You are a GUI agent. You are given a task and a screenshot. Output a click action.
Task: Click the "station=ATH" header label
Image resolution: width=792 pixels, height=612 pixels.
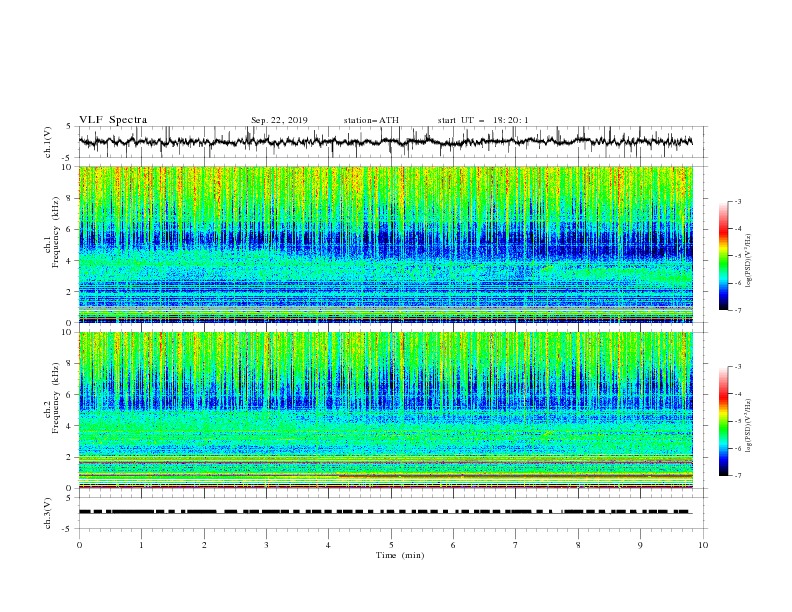click(x=371, y=120)
